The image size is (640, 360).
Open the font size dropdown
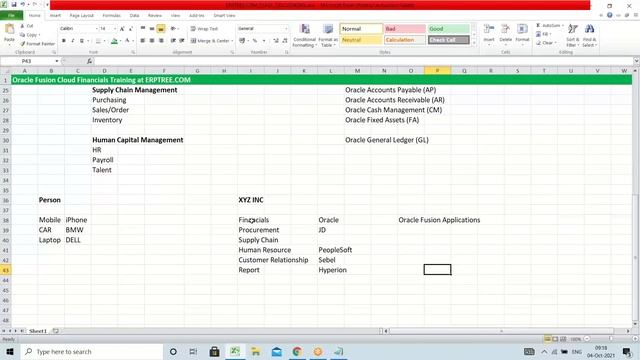click(x=115, y=29)
